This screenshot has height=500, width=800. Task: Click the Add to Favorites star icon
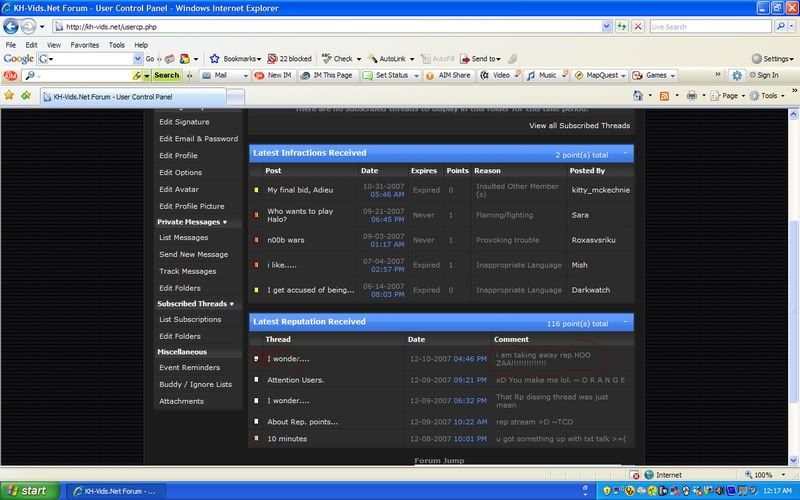(x=9, y=96)
